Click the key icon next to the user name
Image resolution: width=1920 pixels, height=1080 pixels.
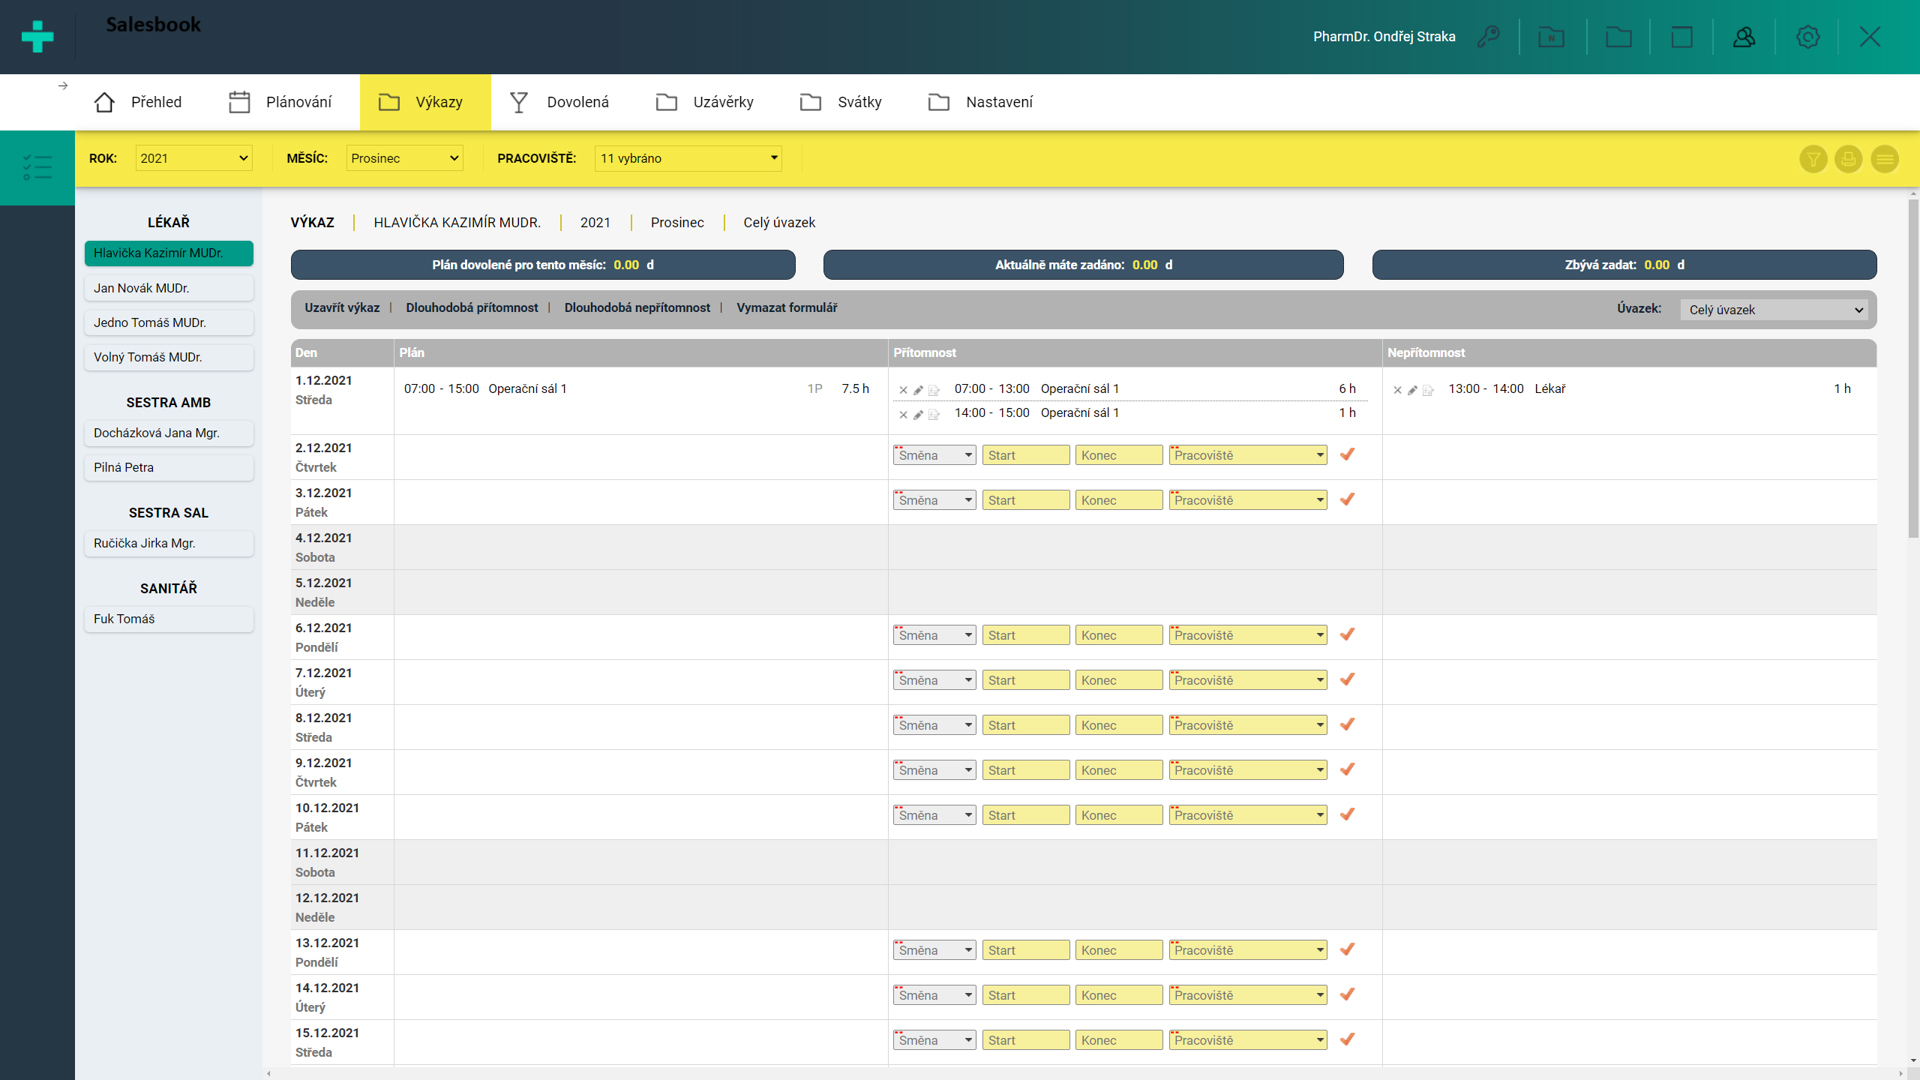click(1489, 37)
